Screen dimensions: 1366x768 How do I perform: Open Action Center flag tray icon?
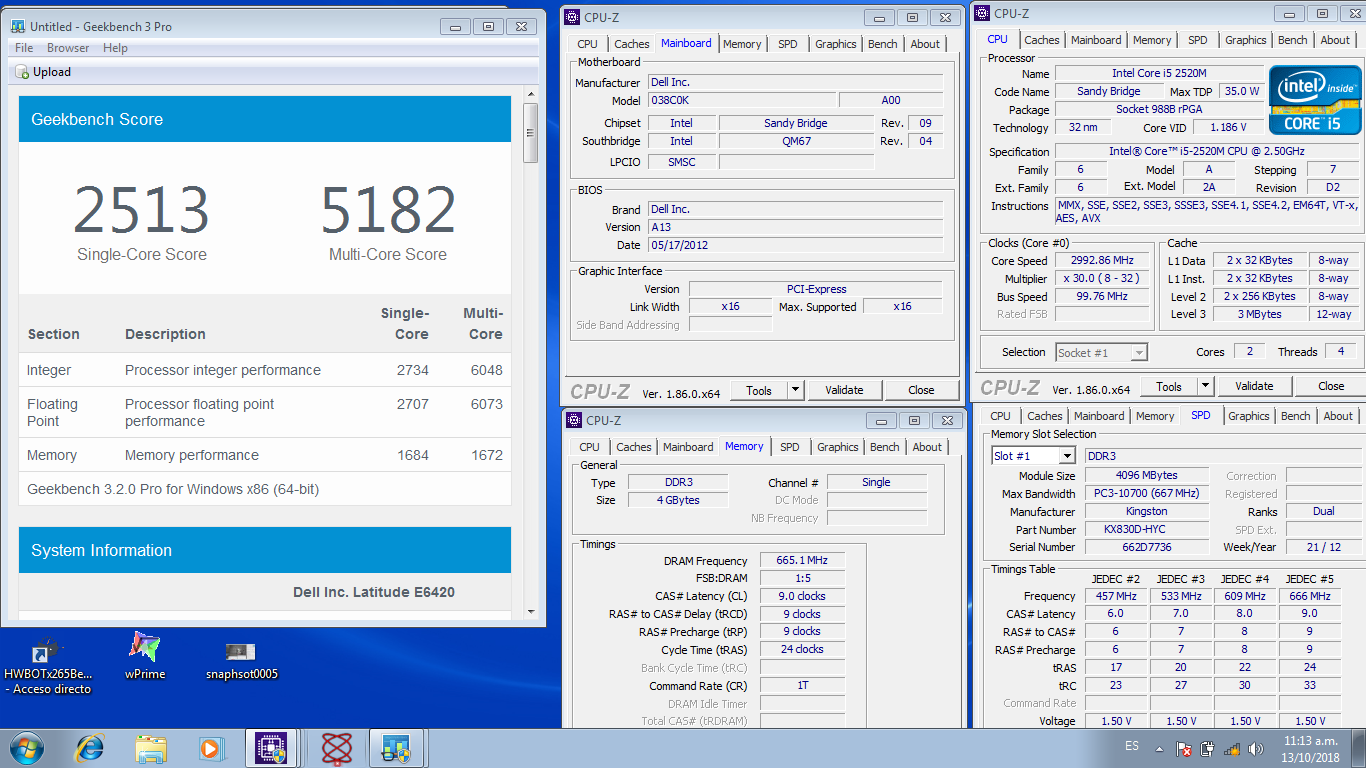coord(1184,748)
